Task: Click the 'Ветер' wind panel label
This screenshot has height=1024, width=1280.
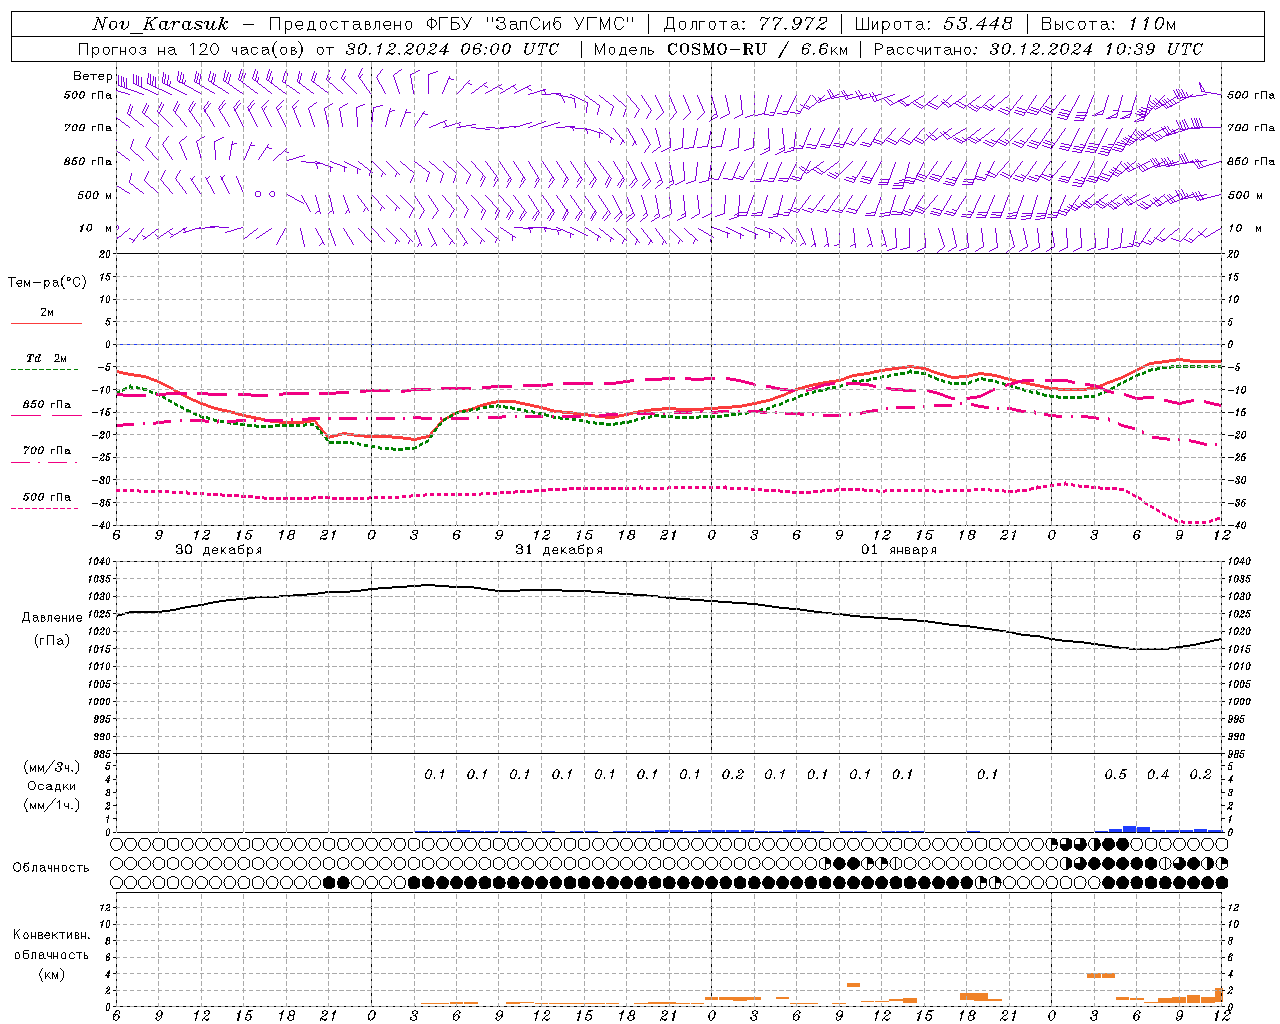Action: click(92, 76)
